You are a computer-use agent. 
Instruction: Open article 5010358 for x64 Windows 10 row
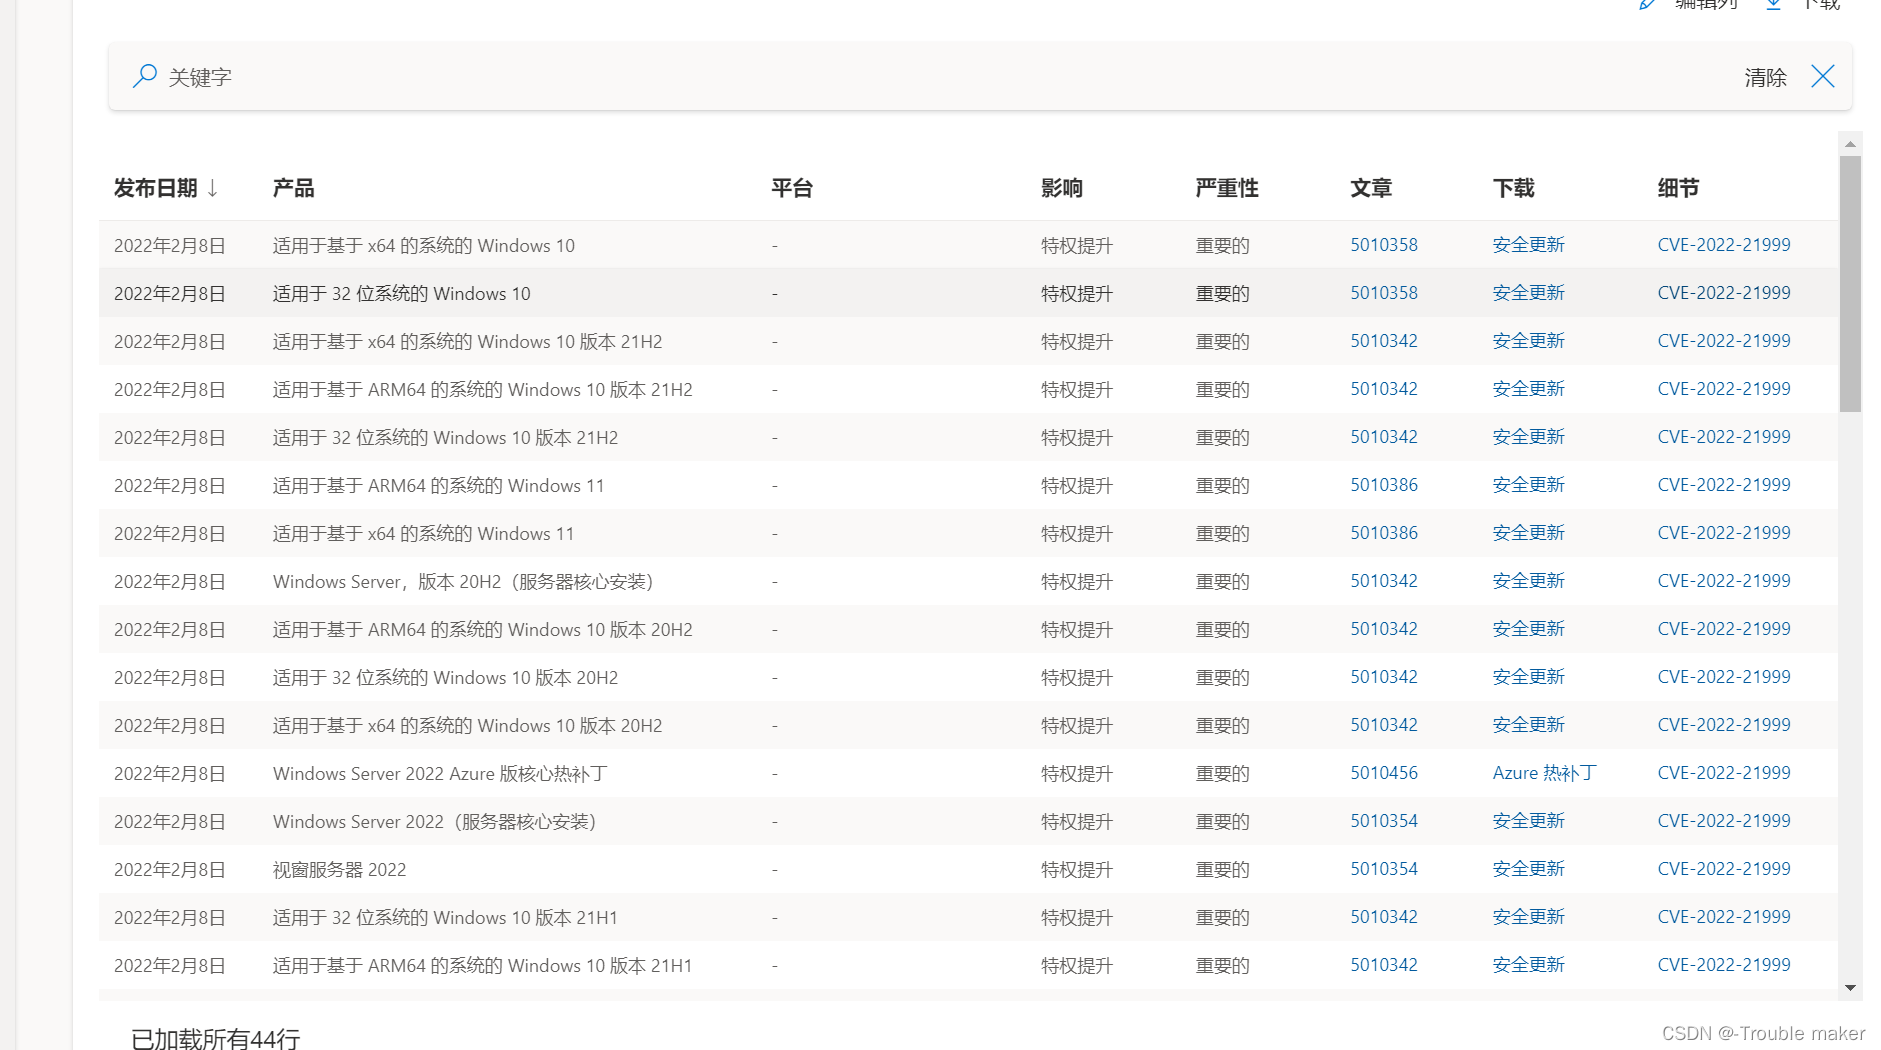(x=1384, y=245)
